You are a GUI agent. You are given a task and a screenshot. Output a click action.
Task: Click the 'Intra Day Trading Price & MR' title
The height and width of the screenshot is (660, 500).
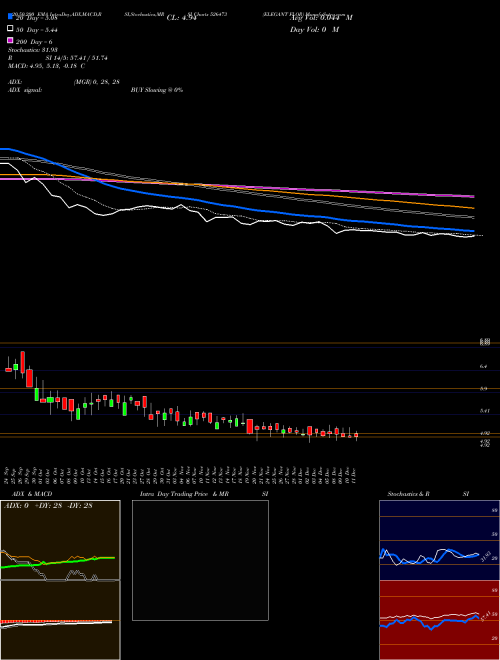pos(184,494)
